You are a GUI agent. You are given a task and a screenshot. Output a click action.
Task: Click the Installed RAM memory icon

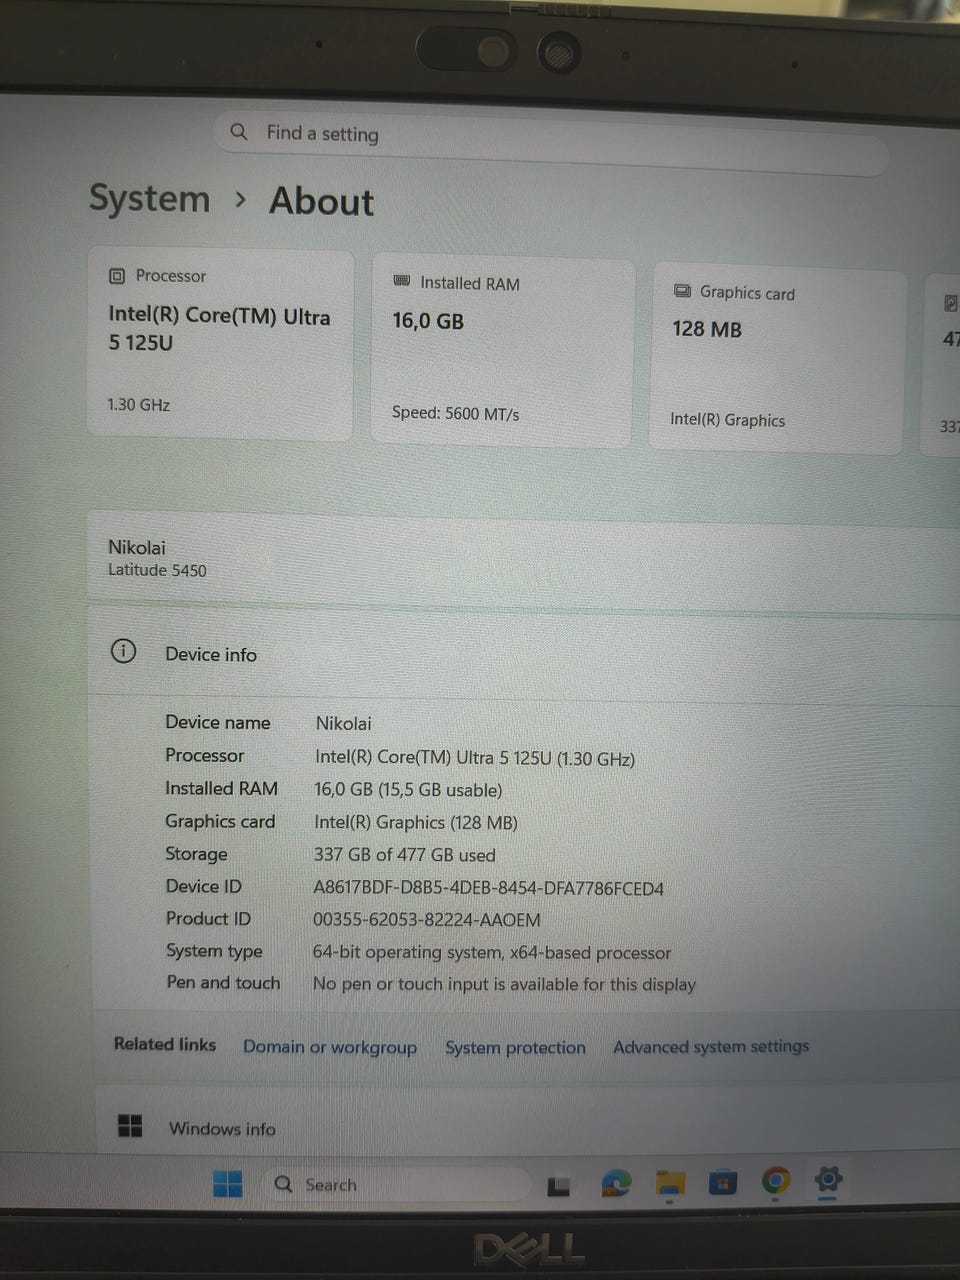(402, 282)
